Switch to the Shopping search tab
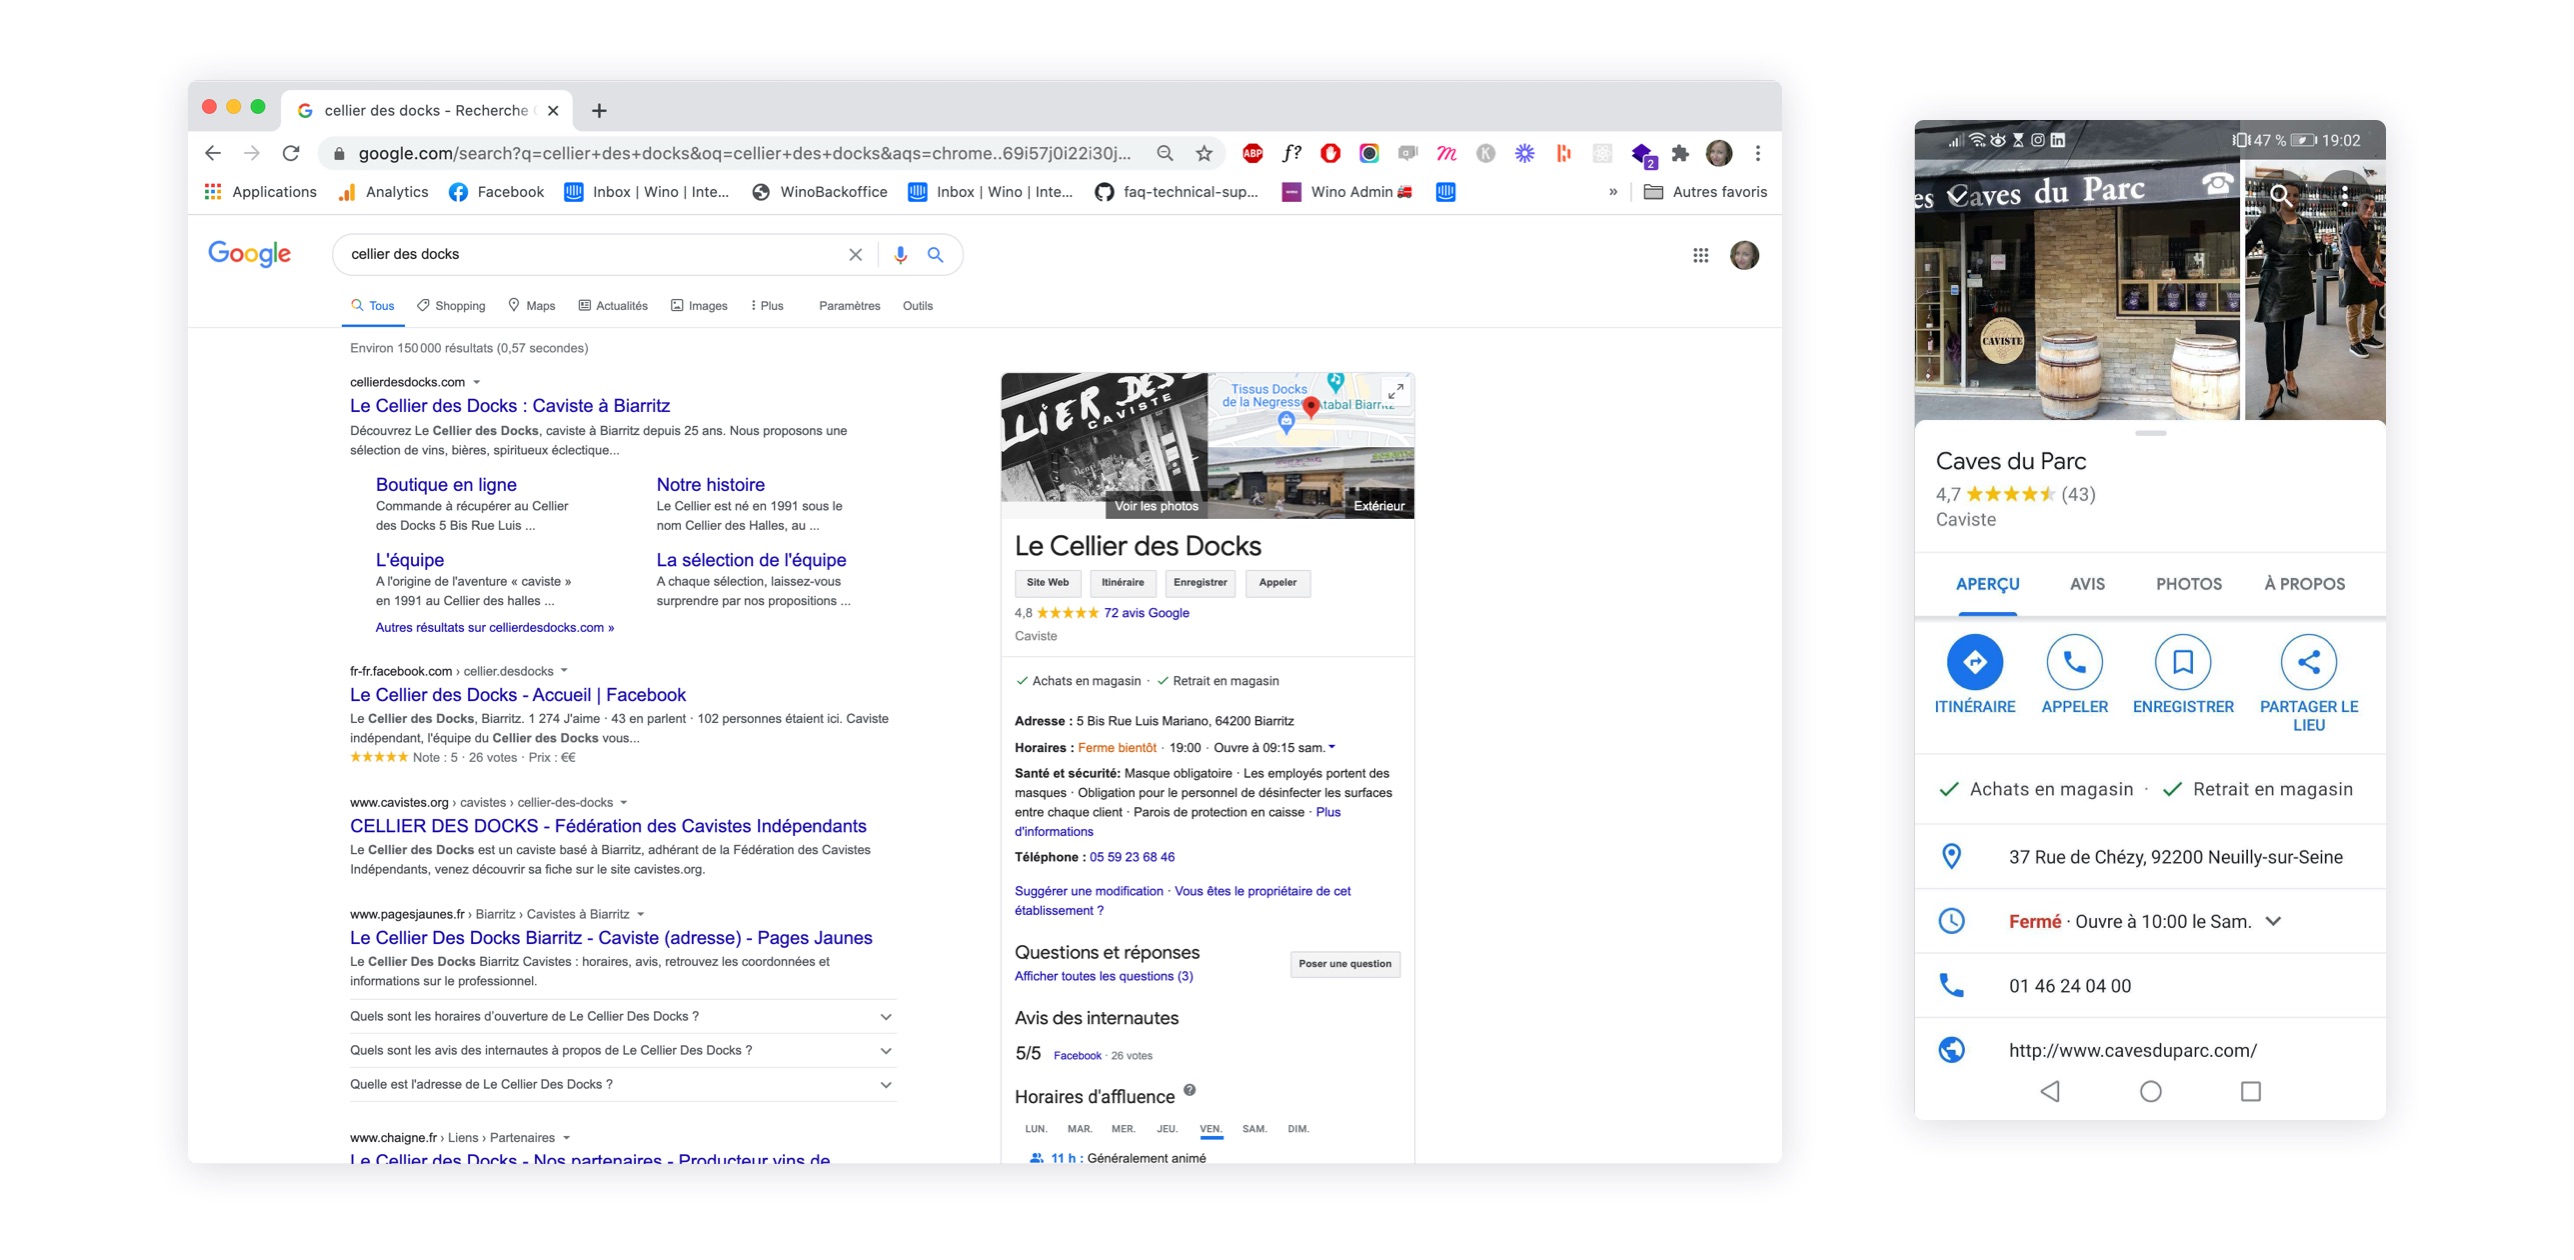The height and width of the screenshot is (1260, 2574). [451, 306]
